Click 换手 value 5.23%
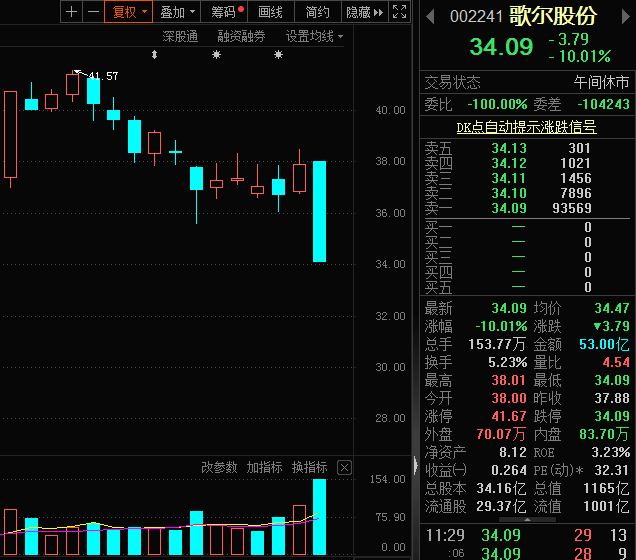Viewport: 636px width, 560px height. pyautogui.click(x=507, y=362)
